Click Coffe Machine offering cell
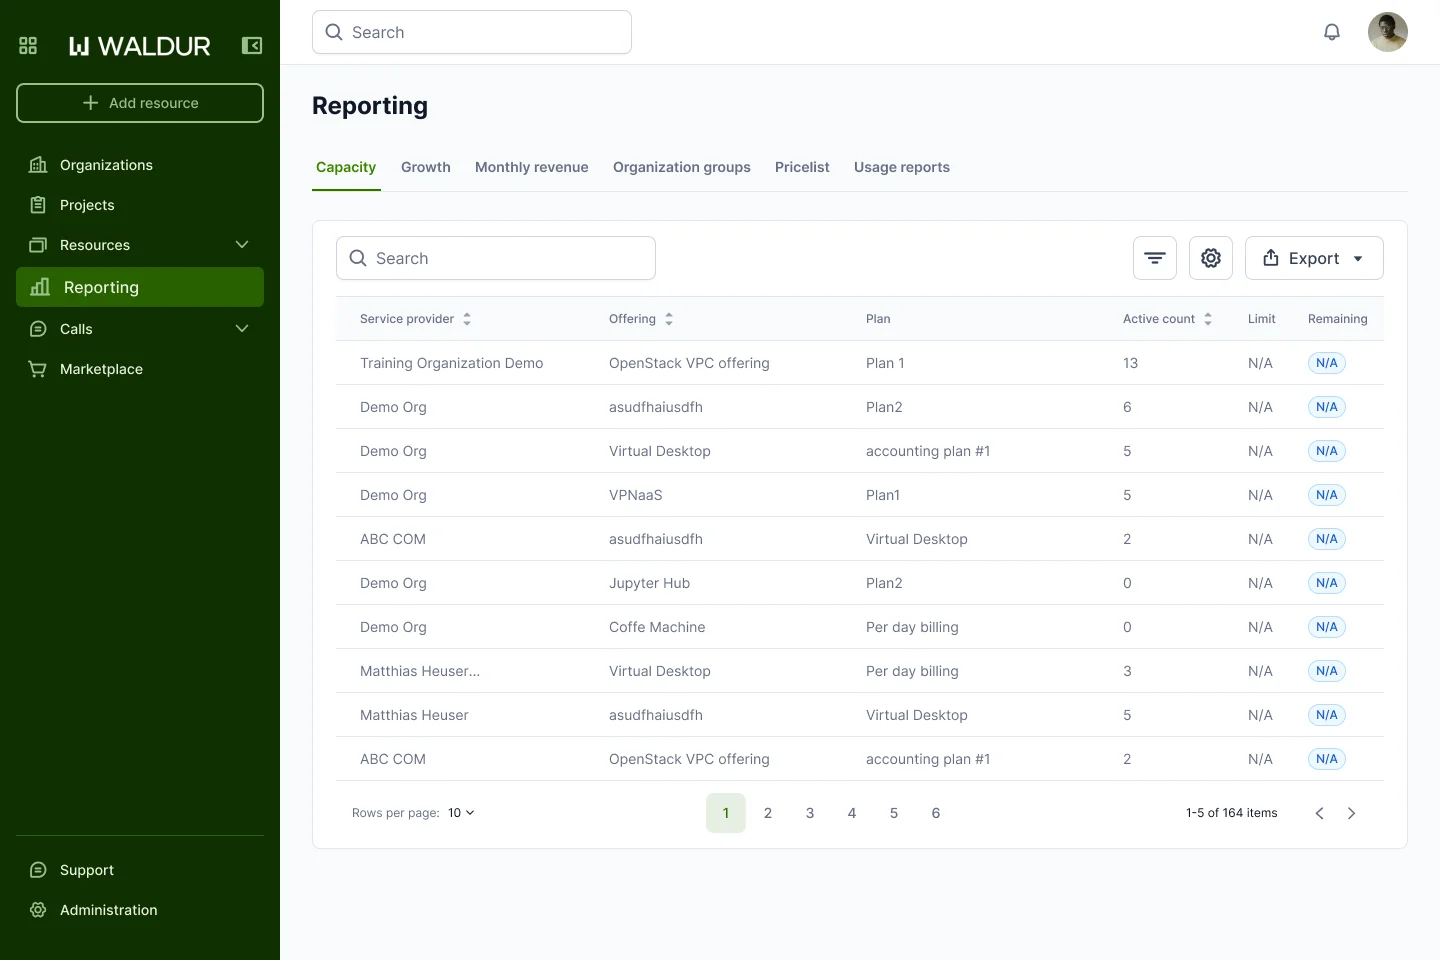1440x960 pixels. [657, 627]
